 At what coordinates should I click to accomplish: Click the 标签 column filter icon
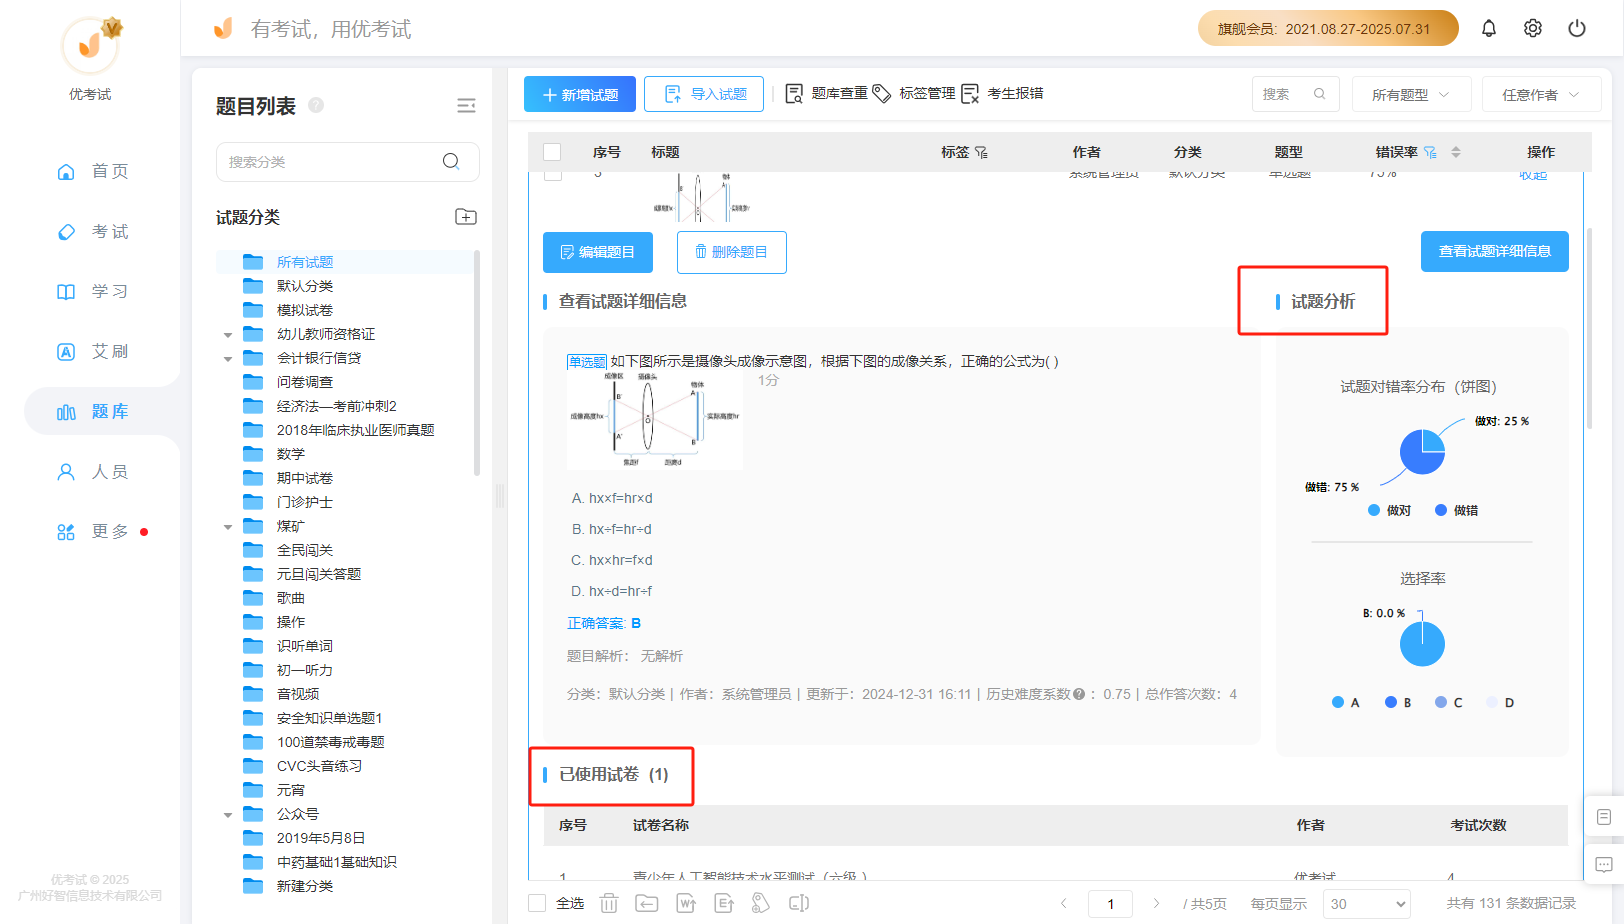tap(981, 152)
